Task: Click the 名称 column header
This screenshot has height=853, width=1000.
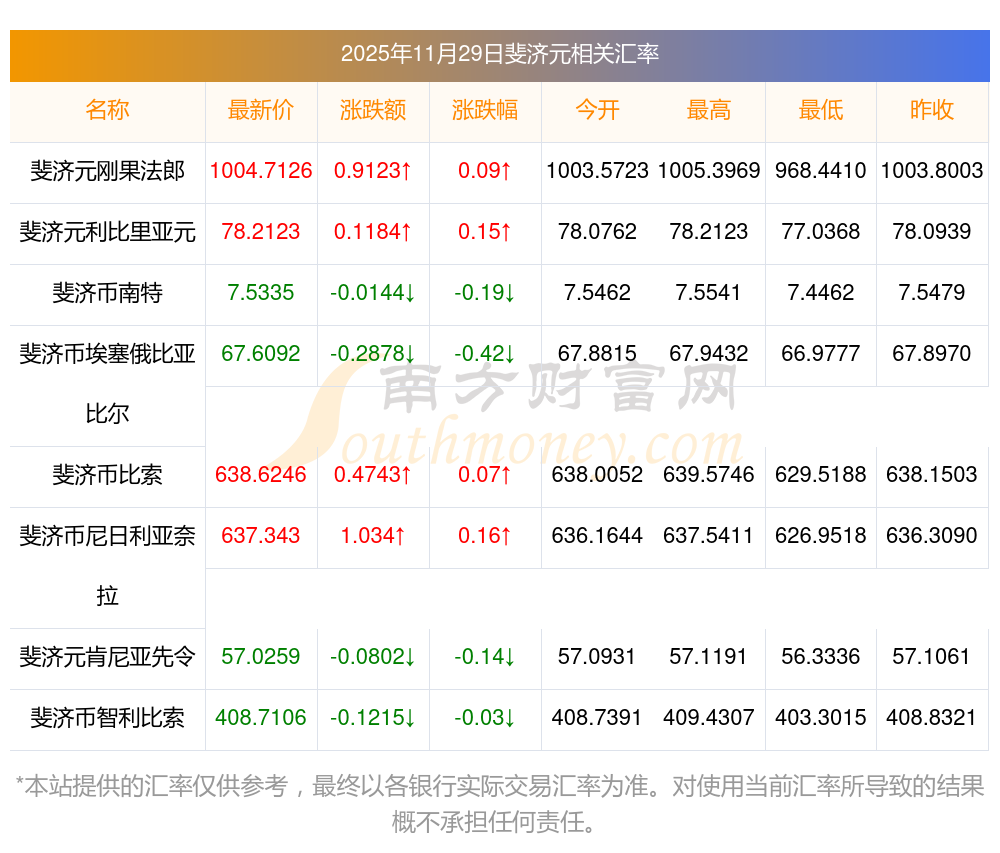Action: (x=107, y=110)
